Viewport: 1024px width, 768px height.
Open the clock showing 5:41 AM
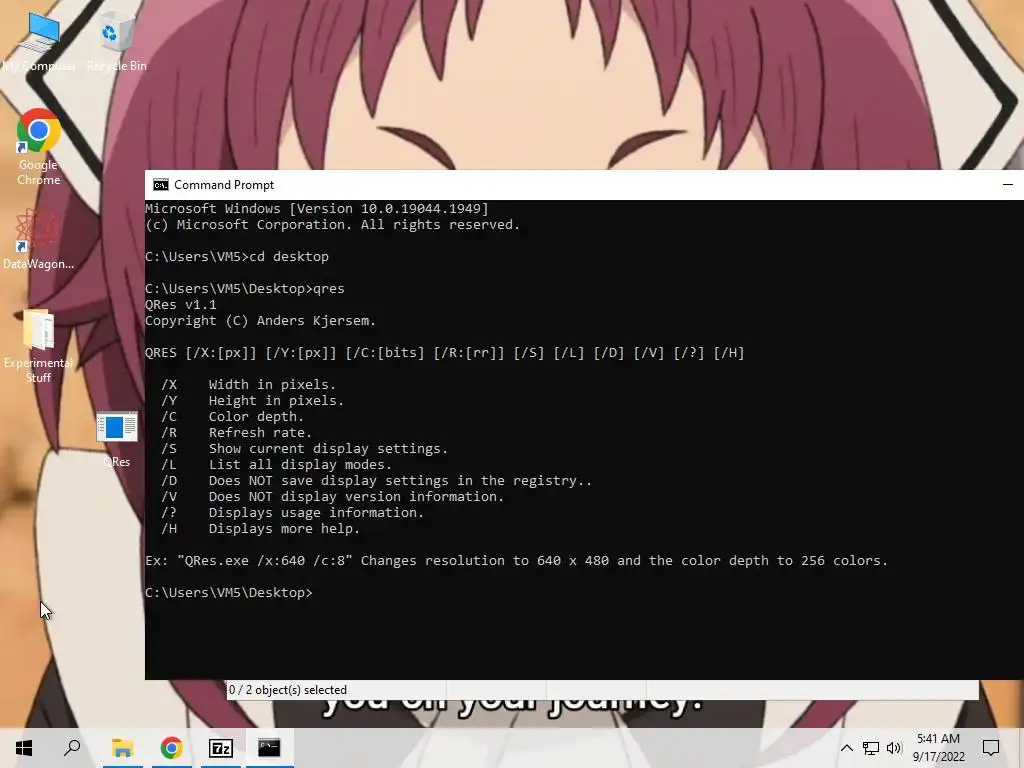[938, 748]
